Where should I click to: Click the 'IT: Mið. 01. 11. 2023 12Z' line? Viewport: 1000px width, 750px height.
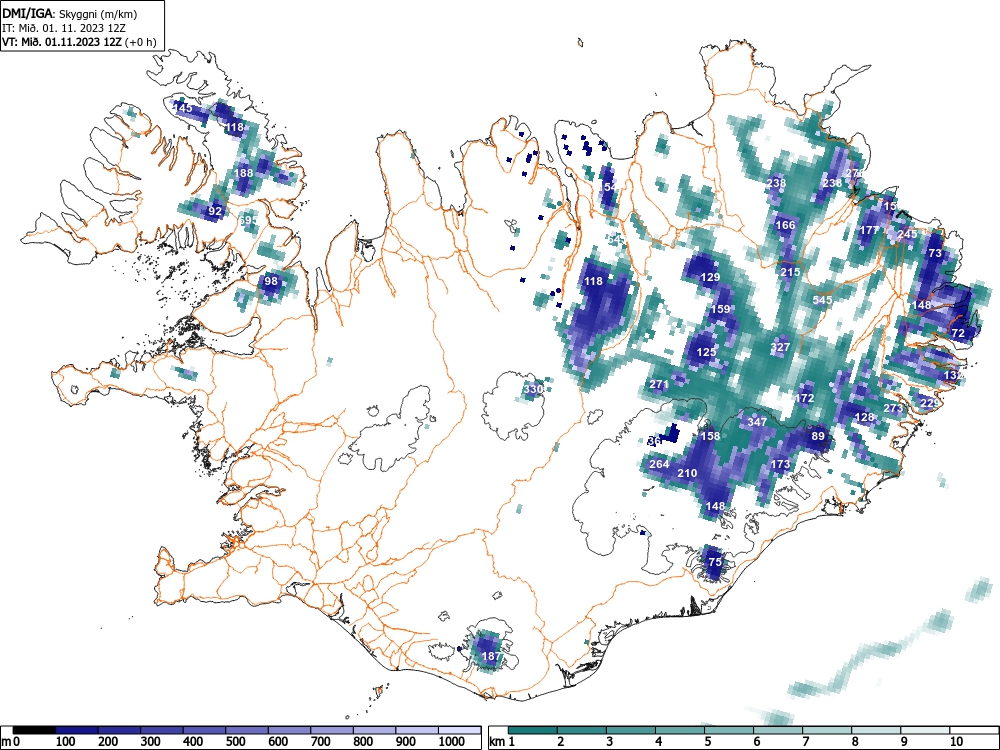click(64, 28)
